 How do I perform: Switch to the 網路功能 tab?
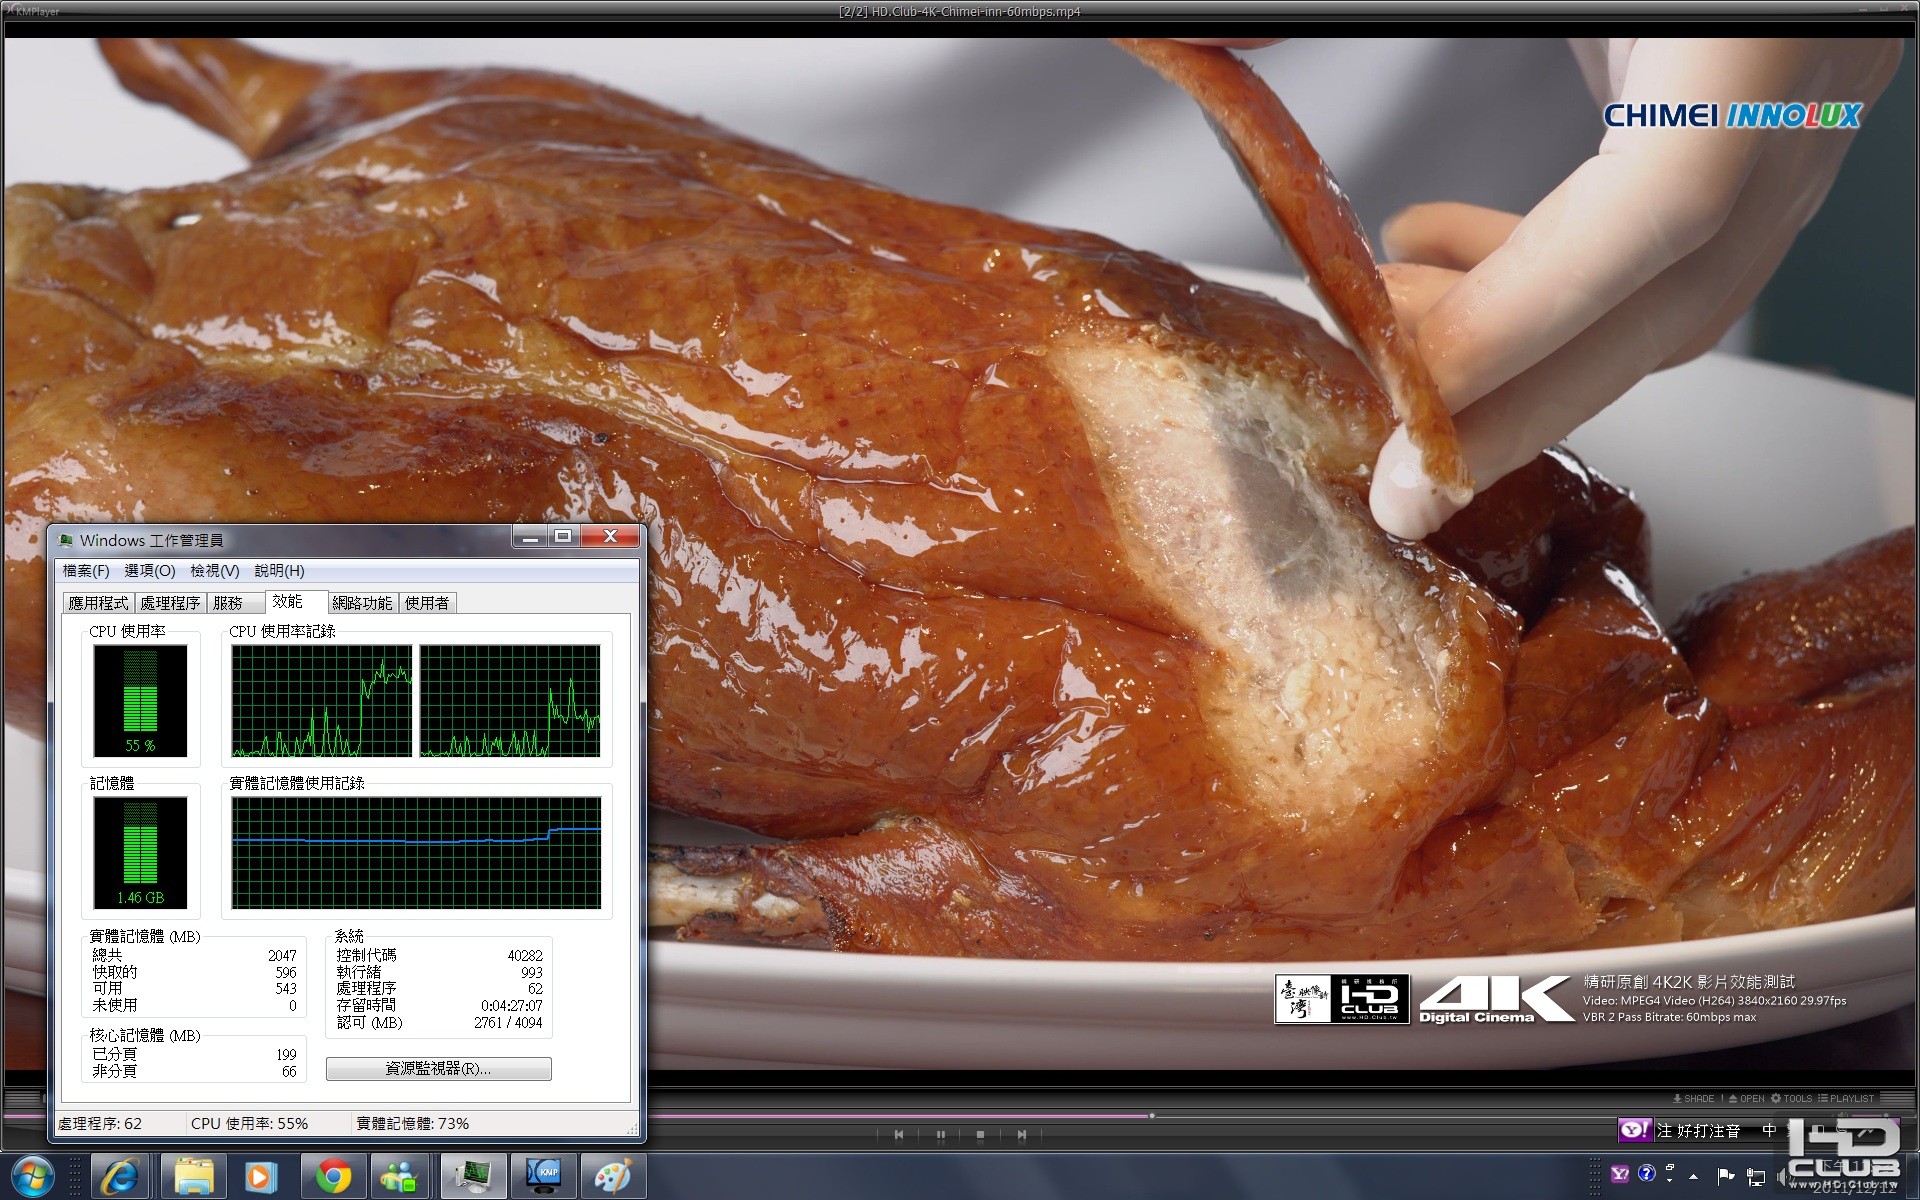tap(362, 603)
